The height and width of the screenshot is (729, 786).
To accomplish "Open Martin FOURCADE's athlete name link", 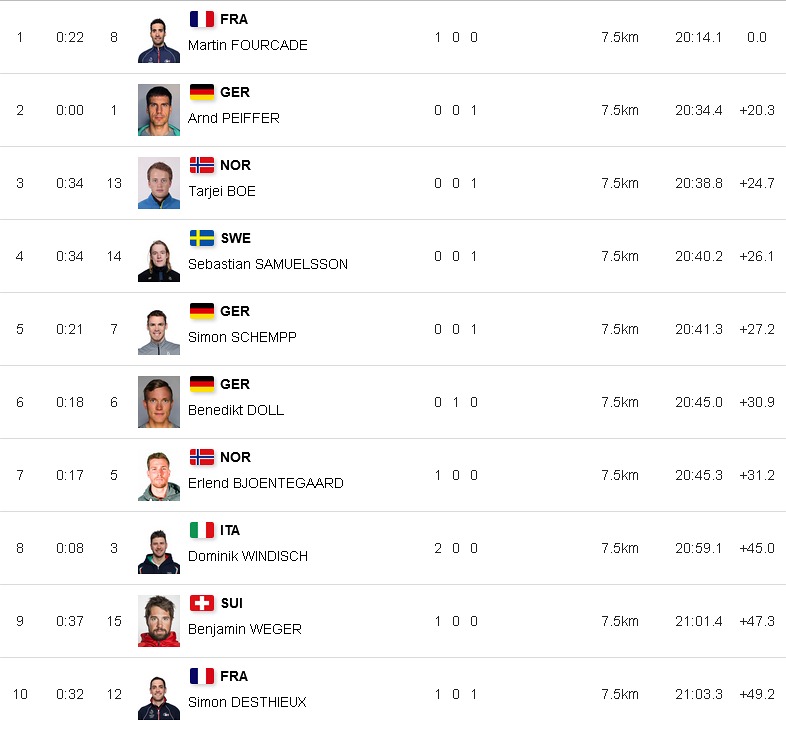I will [248, 45].
